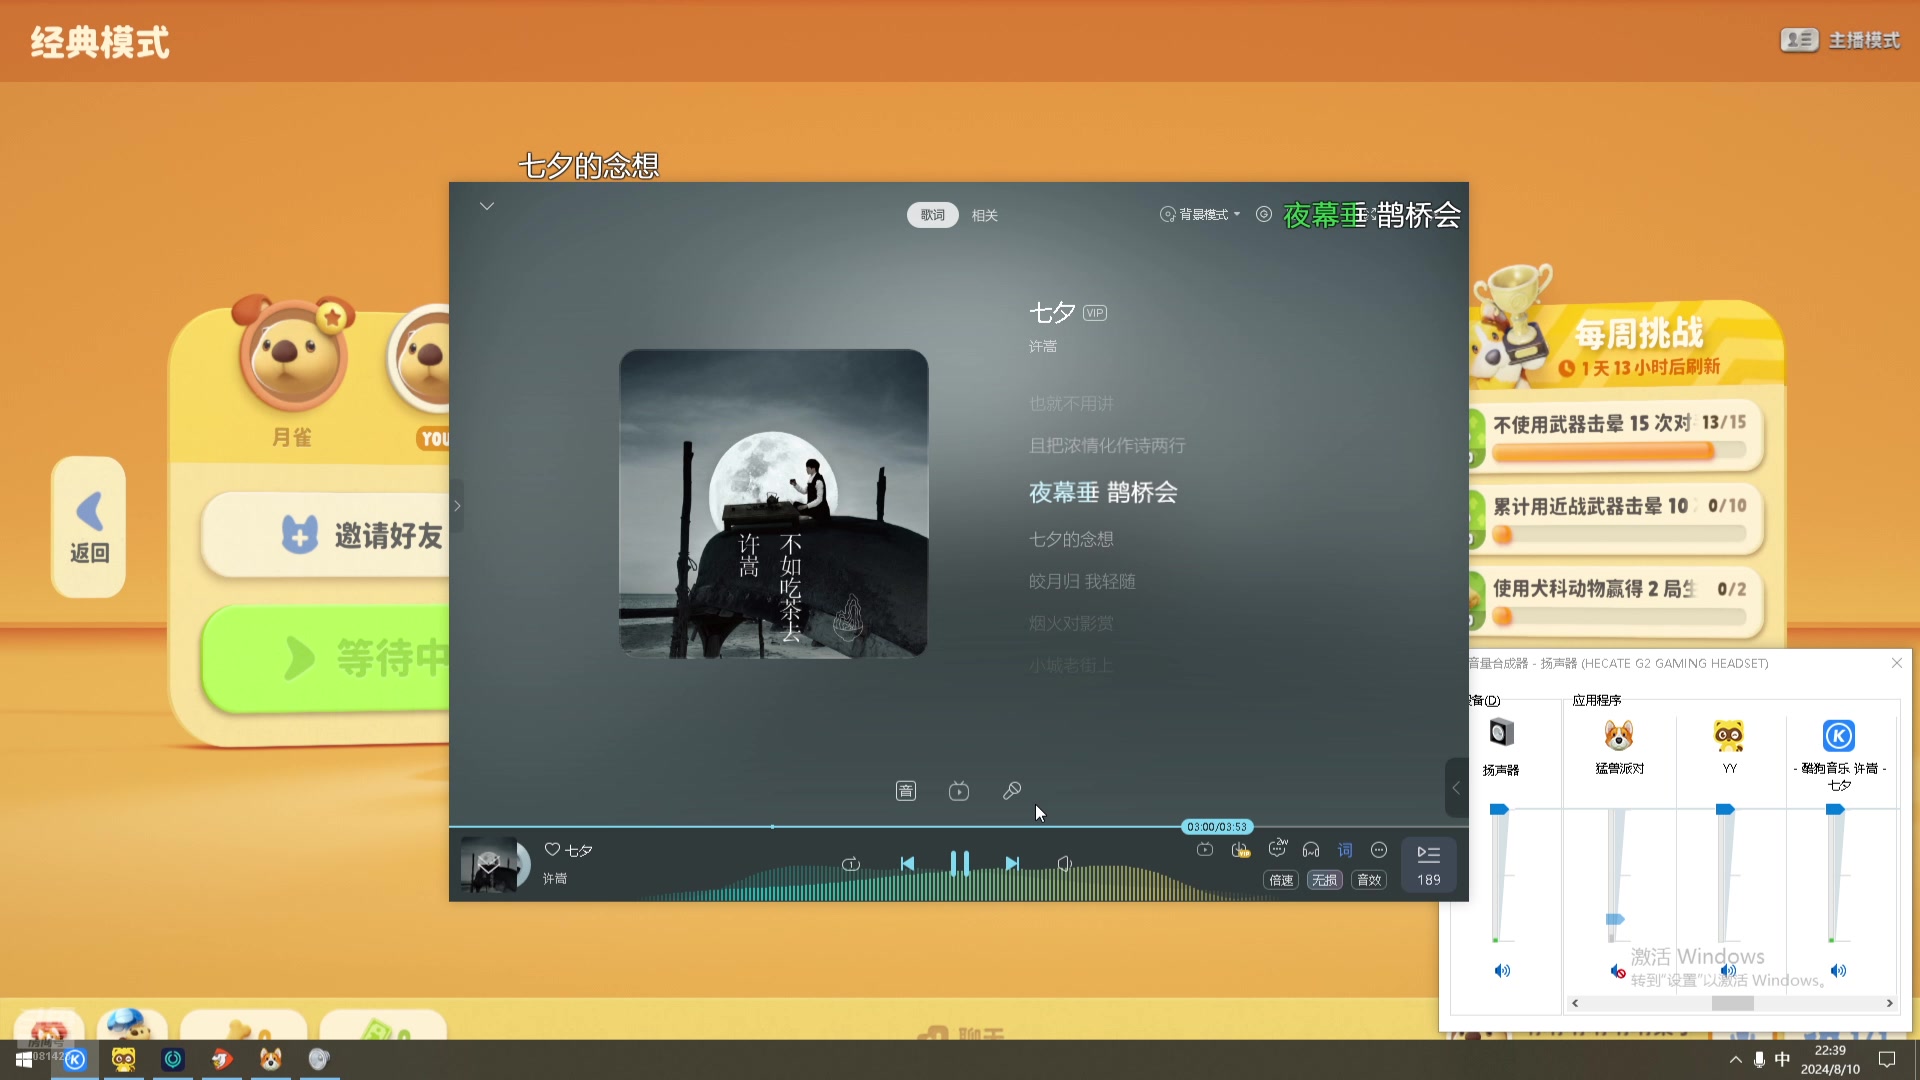Viewport: 1920px width, 1080px height.
Task: Expand the left side panel arrow
Action: (457, 506)
